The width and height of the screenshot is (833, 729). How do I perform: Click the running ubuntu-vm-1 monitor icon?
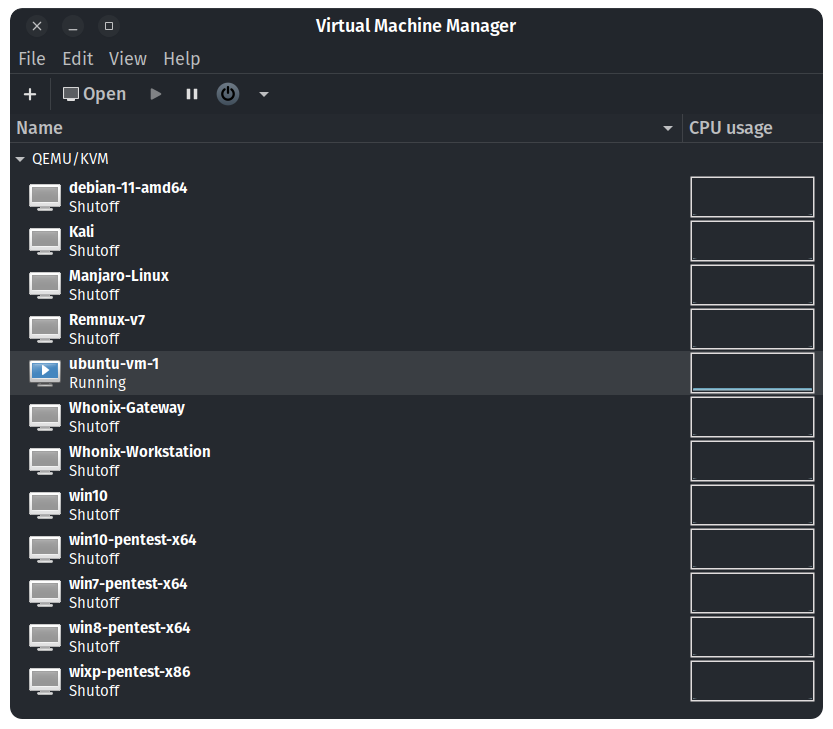pyautogui.click(x=45, y=373)
